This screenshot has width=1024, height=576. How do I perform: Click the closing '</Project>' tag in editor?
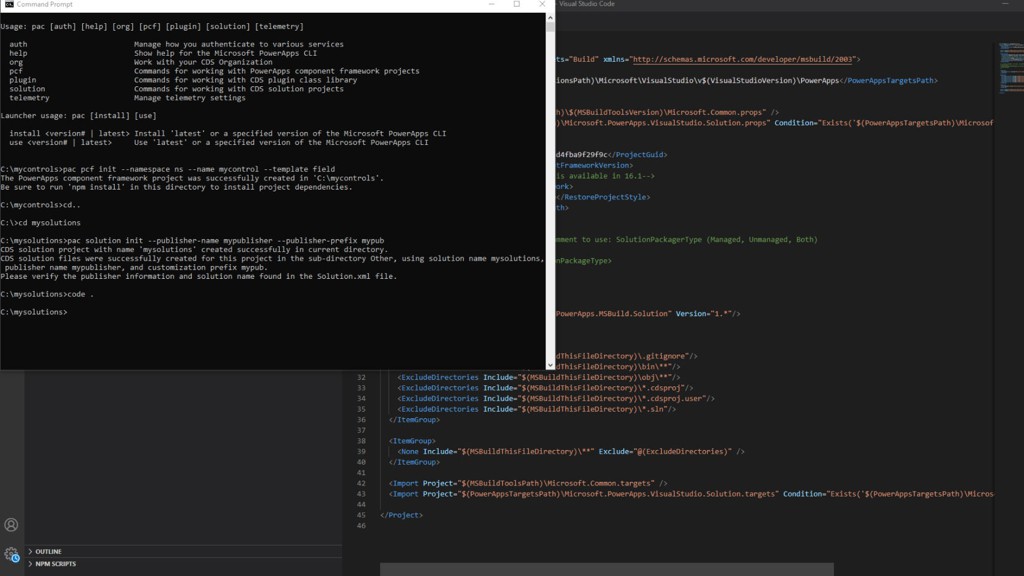[x=402, y=515]
